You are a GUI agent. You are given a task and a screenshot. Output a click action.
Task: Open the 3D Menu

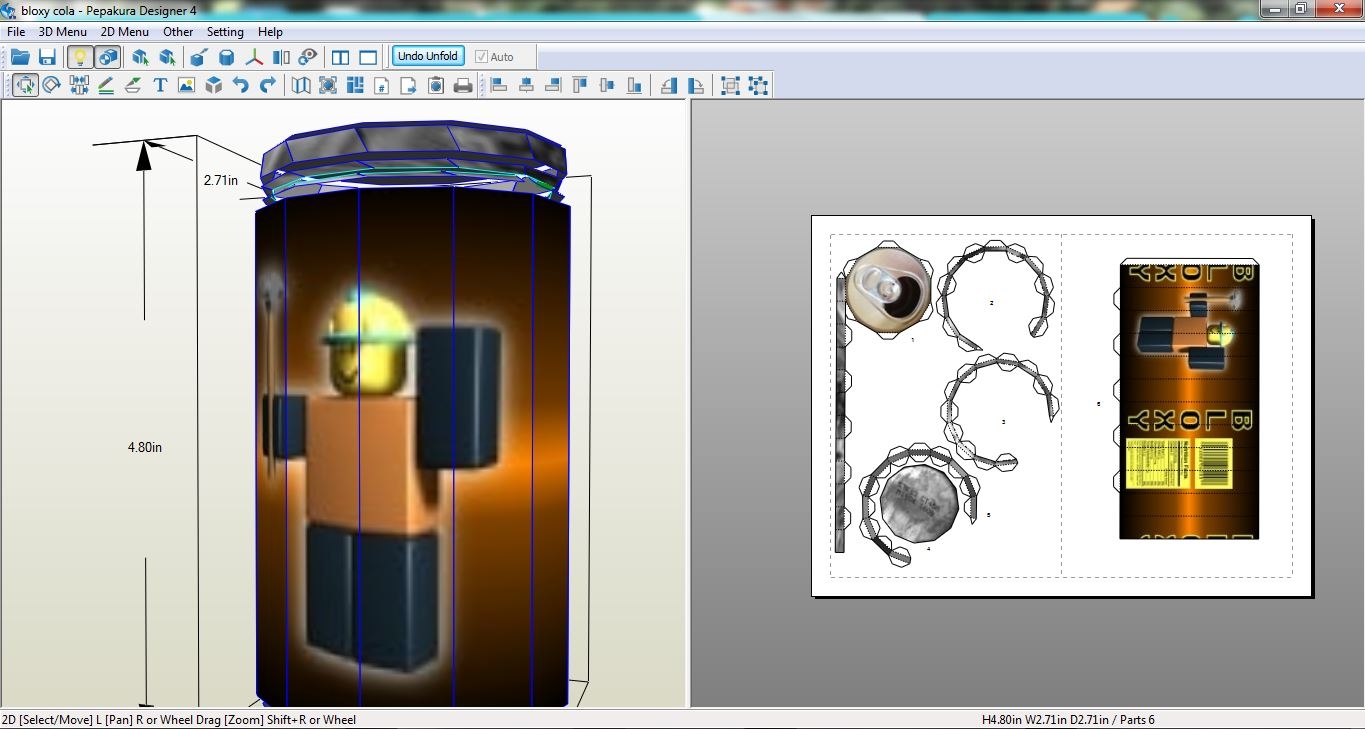(62, 32)
